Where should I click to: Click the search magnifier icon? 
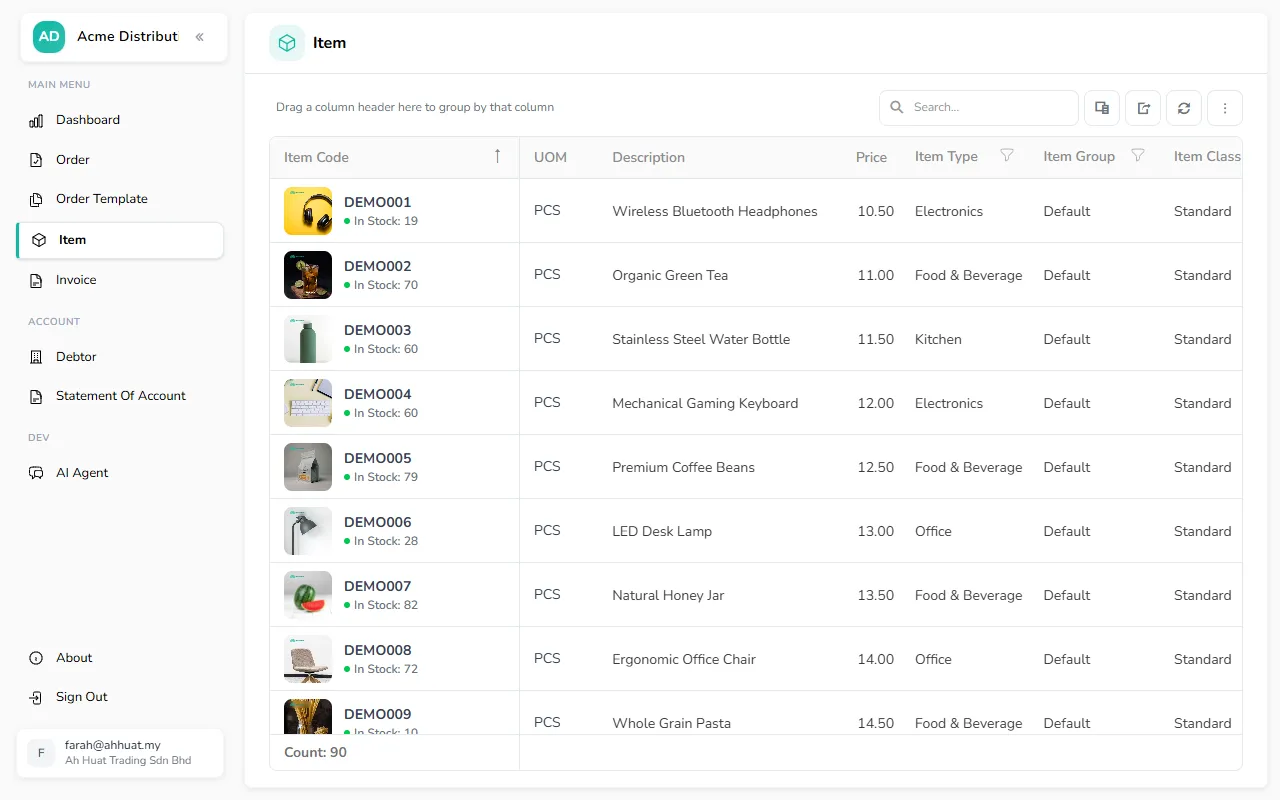tap(896, 107)
